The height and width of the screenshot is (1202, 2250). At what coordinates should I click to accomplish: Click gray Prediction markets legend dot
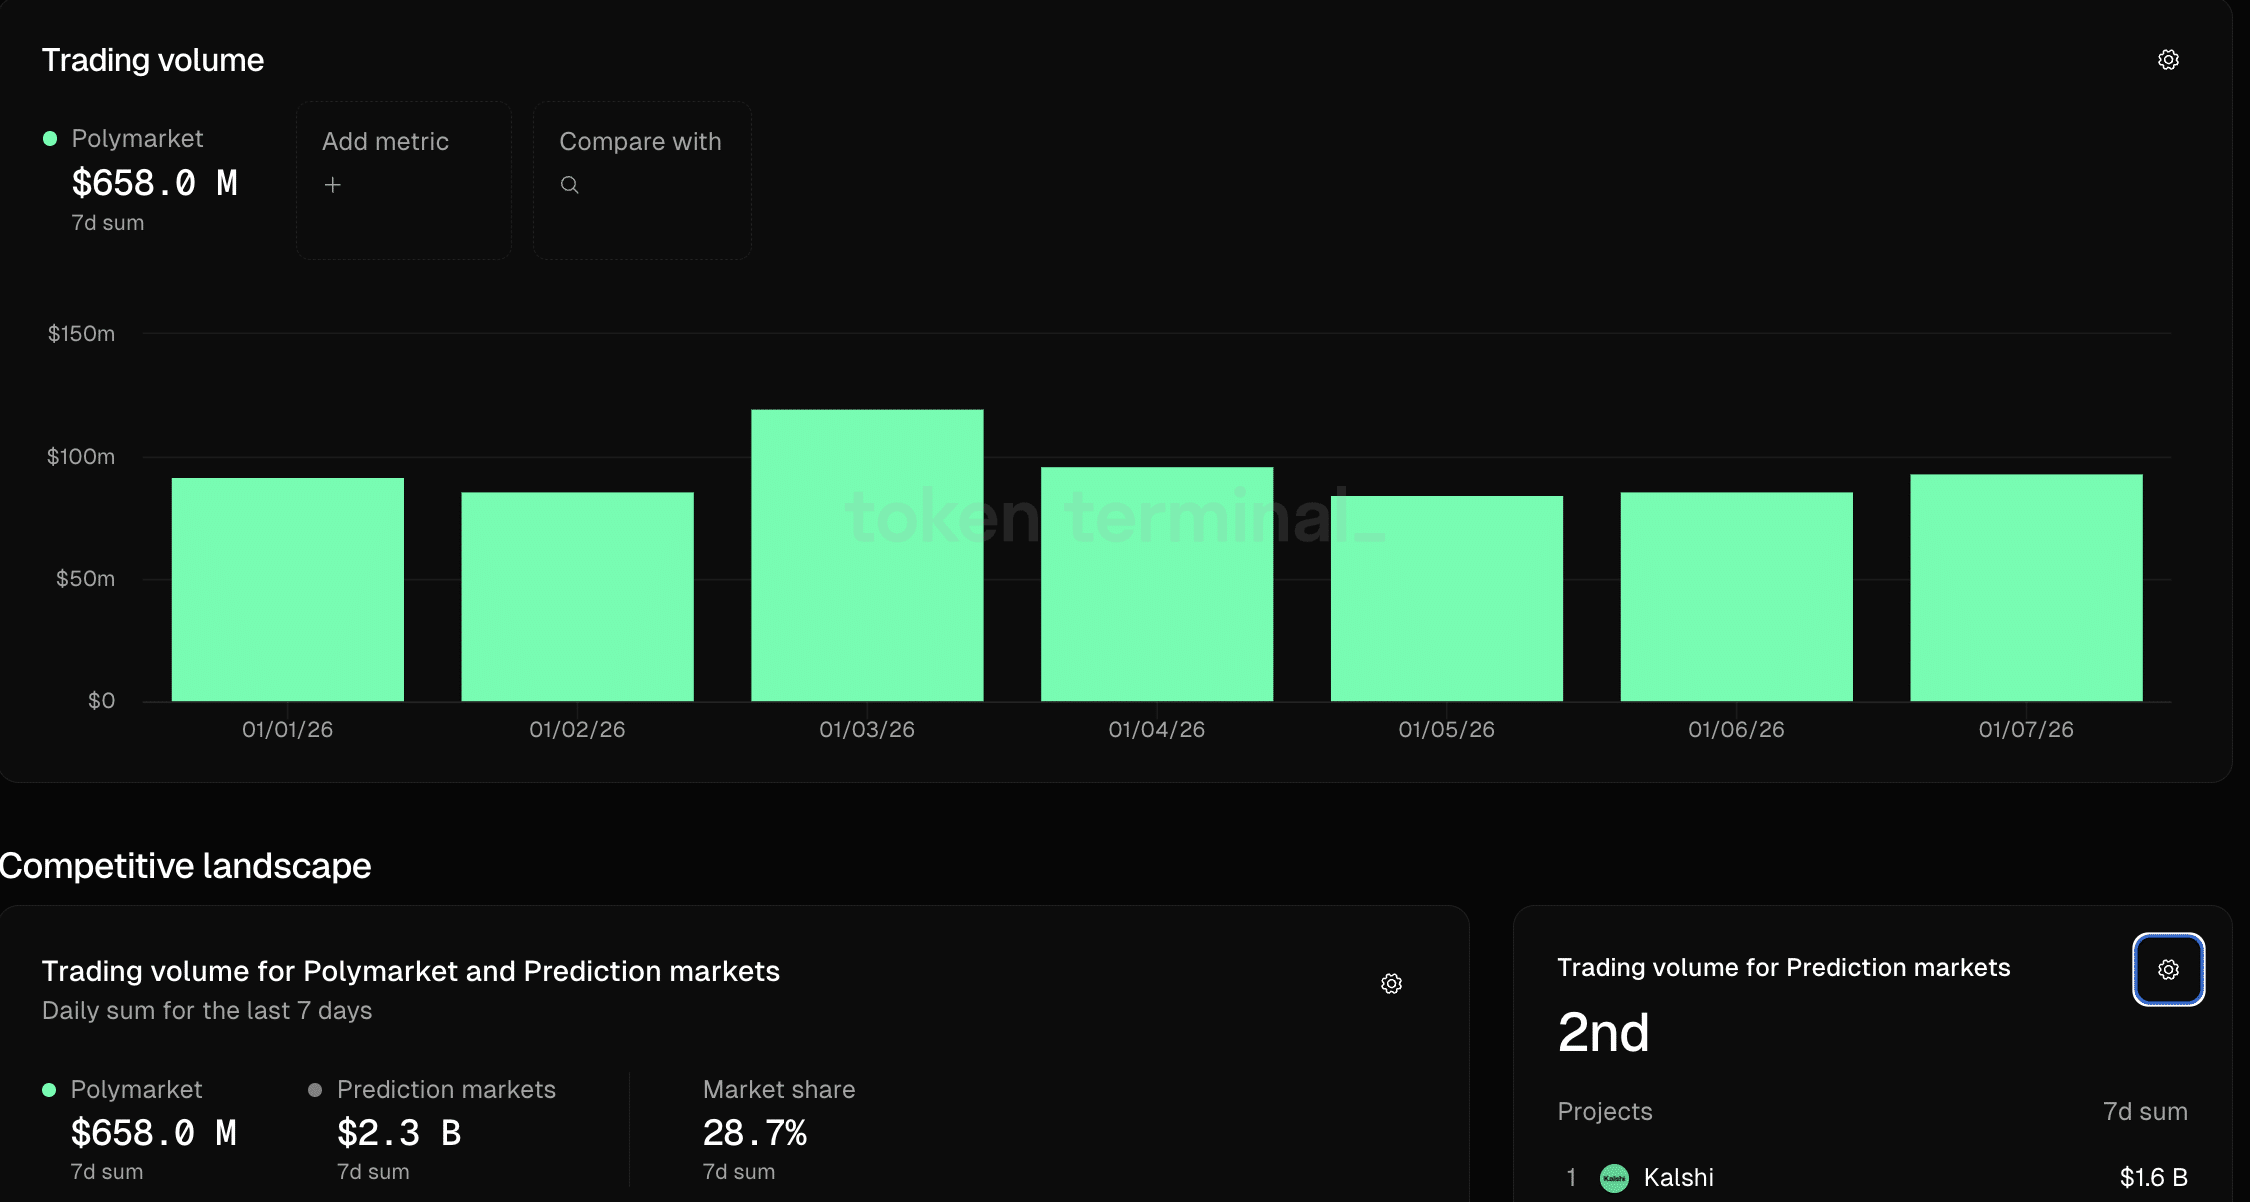pos(315,1090)
